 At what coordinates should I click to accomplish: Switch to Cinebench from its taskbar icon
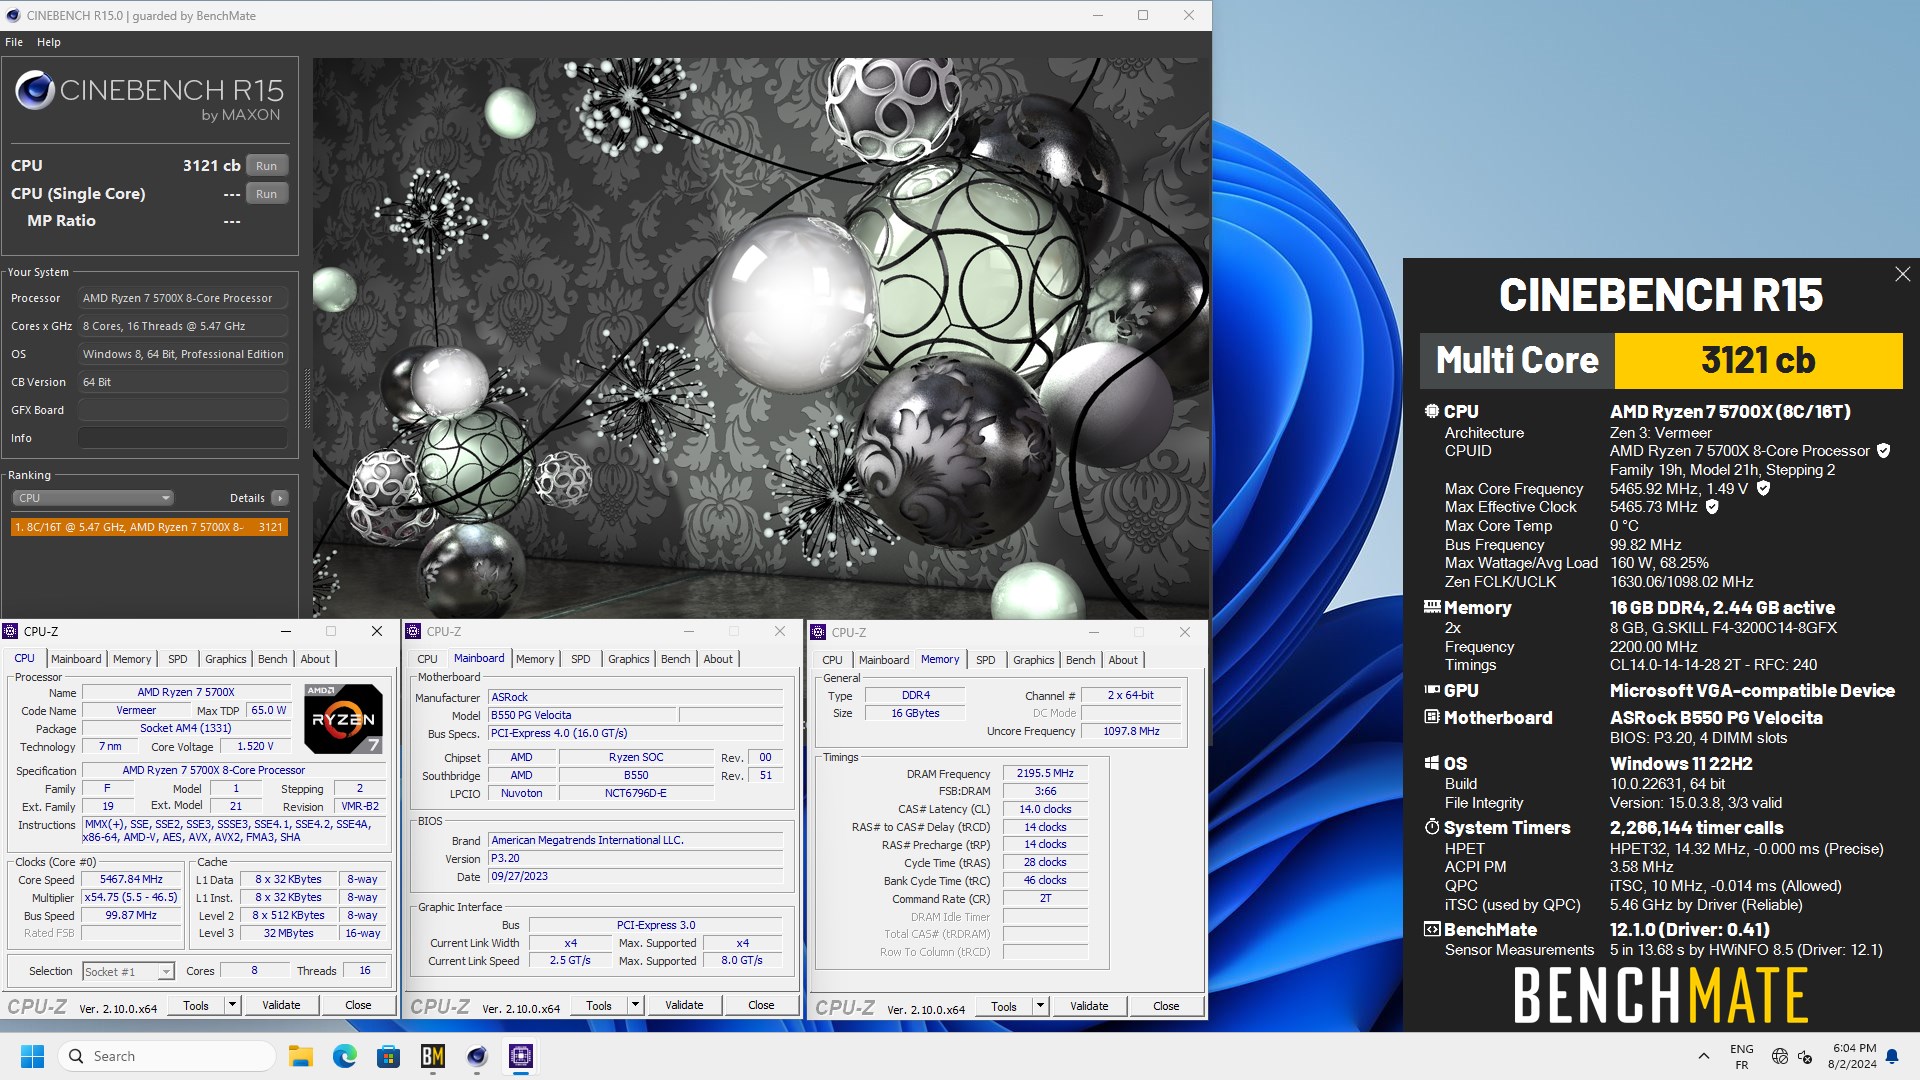tap(477, 1056)
